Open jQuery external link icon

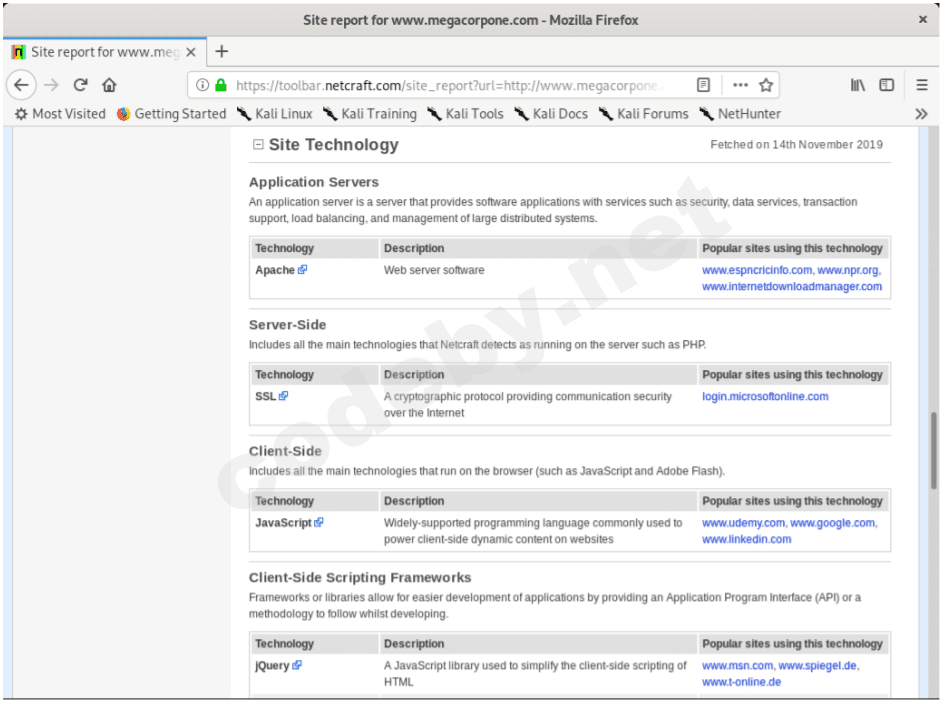pos(297,665)
